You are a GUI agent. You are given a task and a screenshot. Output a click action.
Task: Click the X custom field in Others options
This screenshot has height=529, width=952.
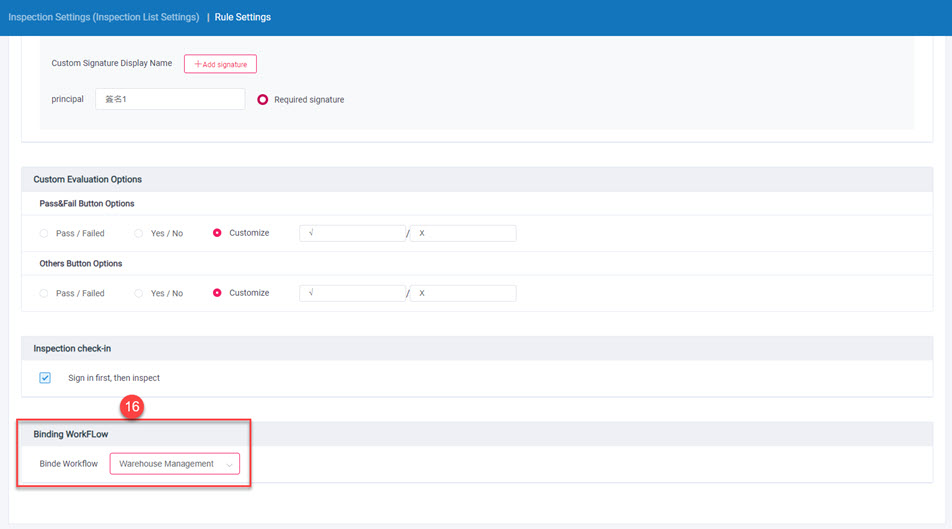click(463, 293)
